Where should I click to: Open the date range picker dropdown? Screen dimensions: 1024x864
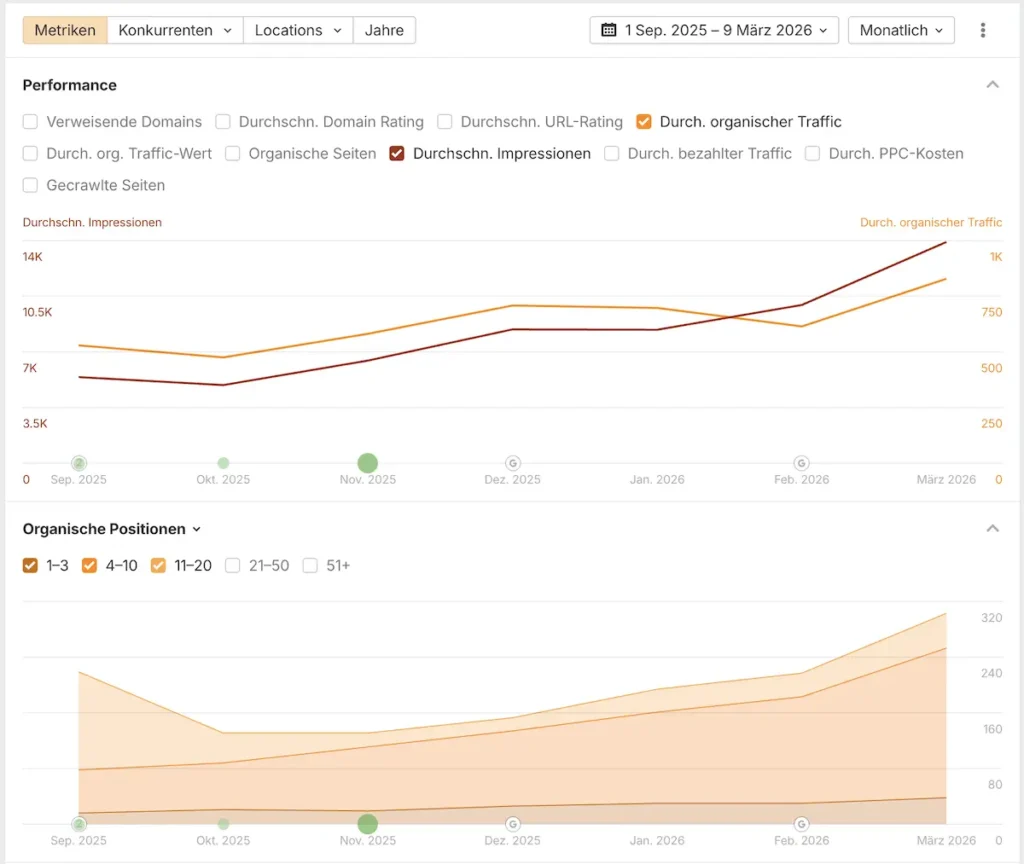[x=714, y=30]
